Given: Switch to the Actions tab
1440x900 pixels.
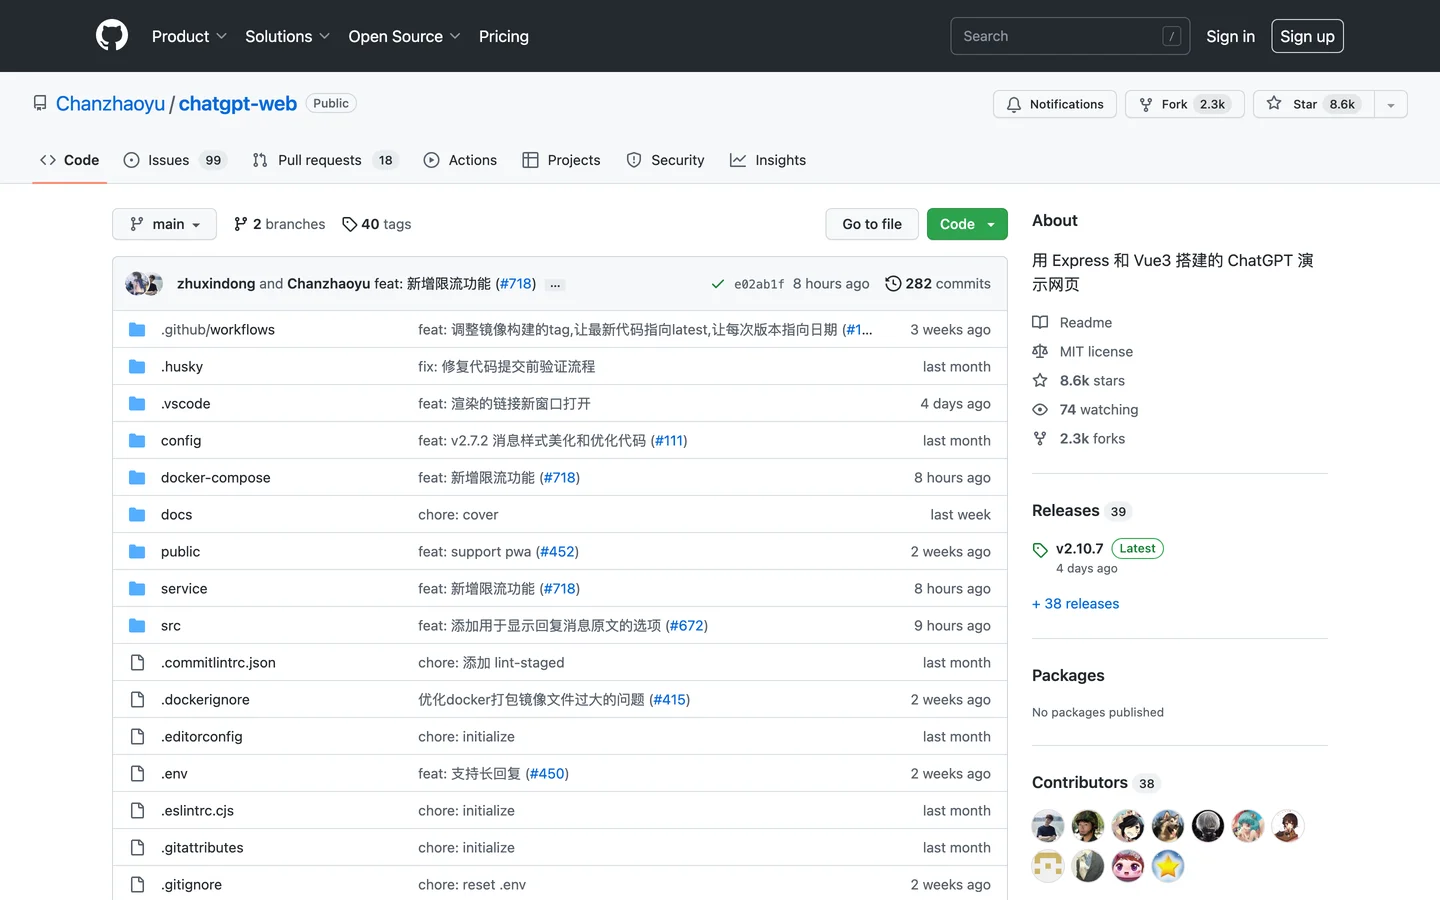Looking at the screenshot, I should pos(460,160).
